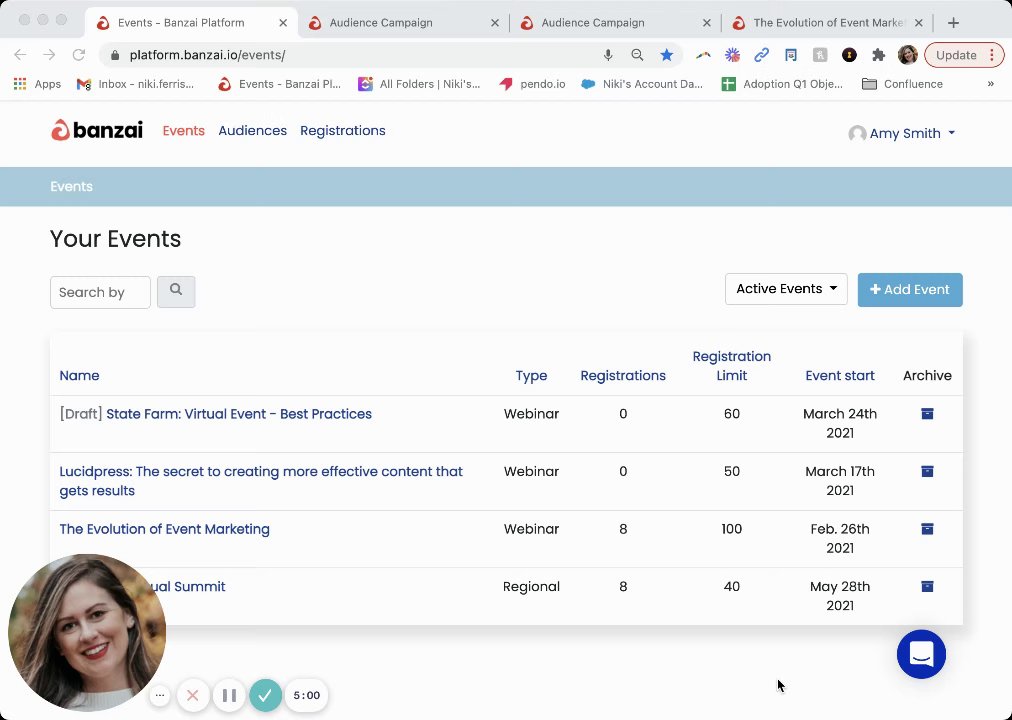1012x720 pixels.
Task: Archive the Lucidpress webinar event
Action: click(x=927, y=472)
